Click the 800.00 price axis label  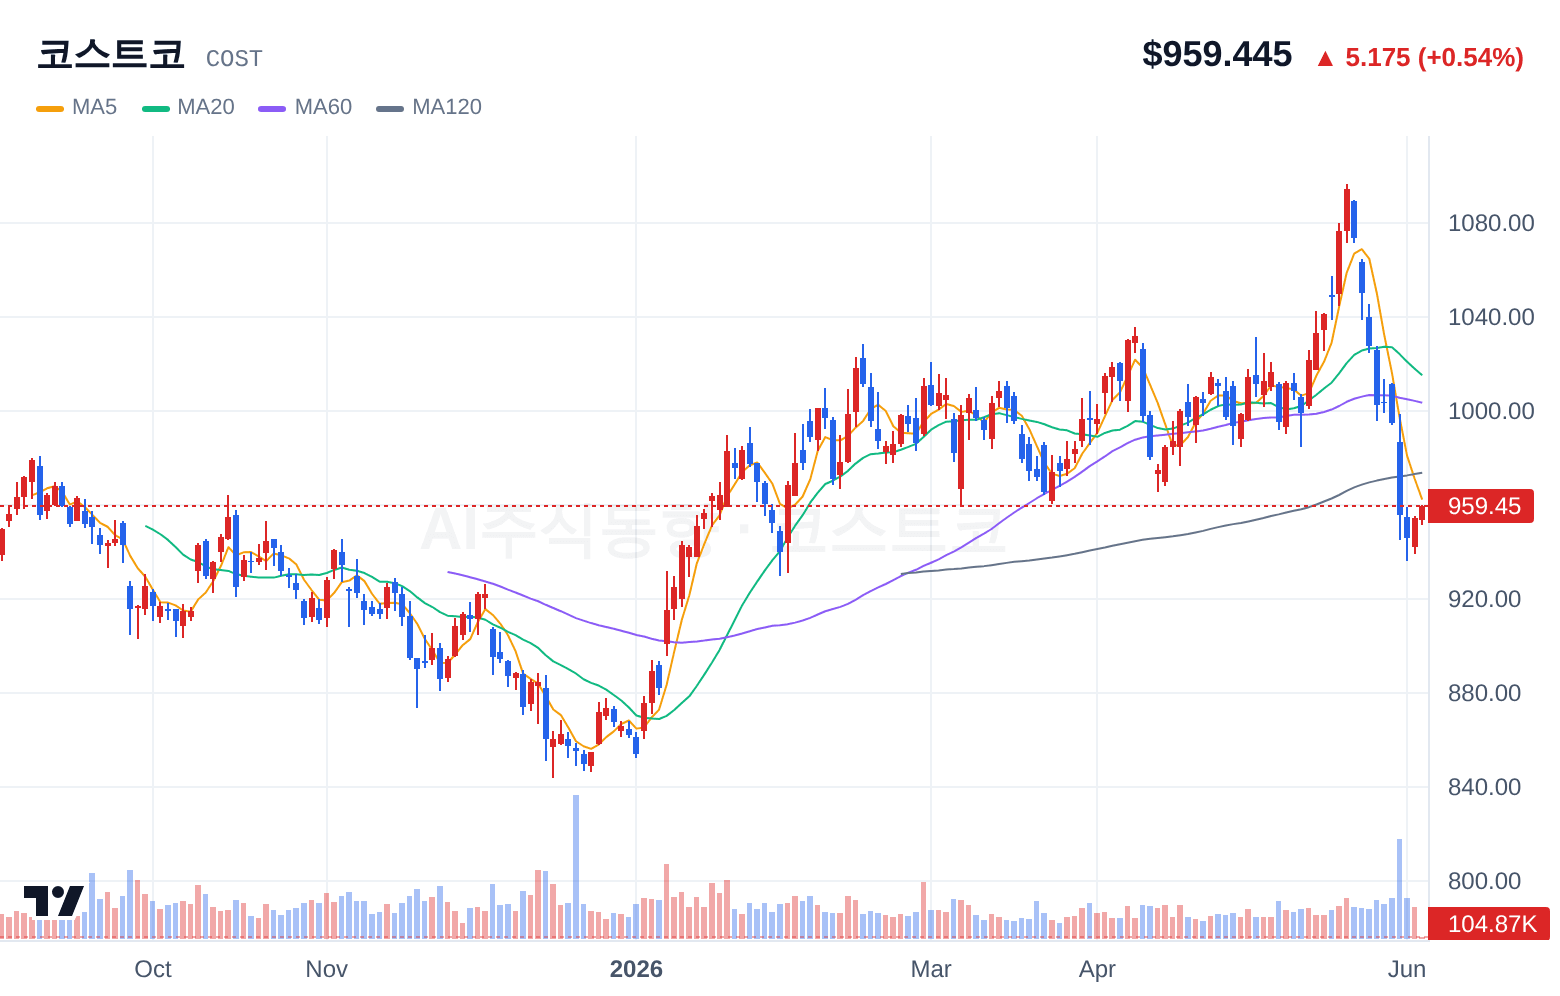click(x=1484, y=881)
